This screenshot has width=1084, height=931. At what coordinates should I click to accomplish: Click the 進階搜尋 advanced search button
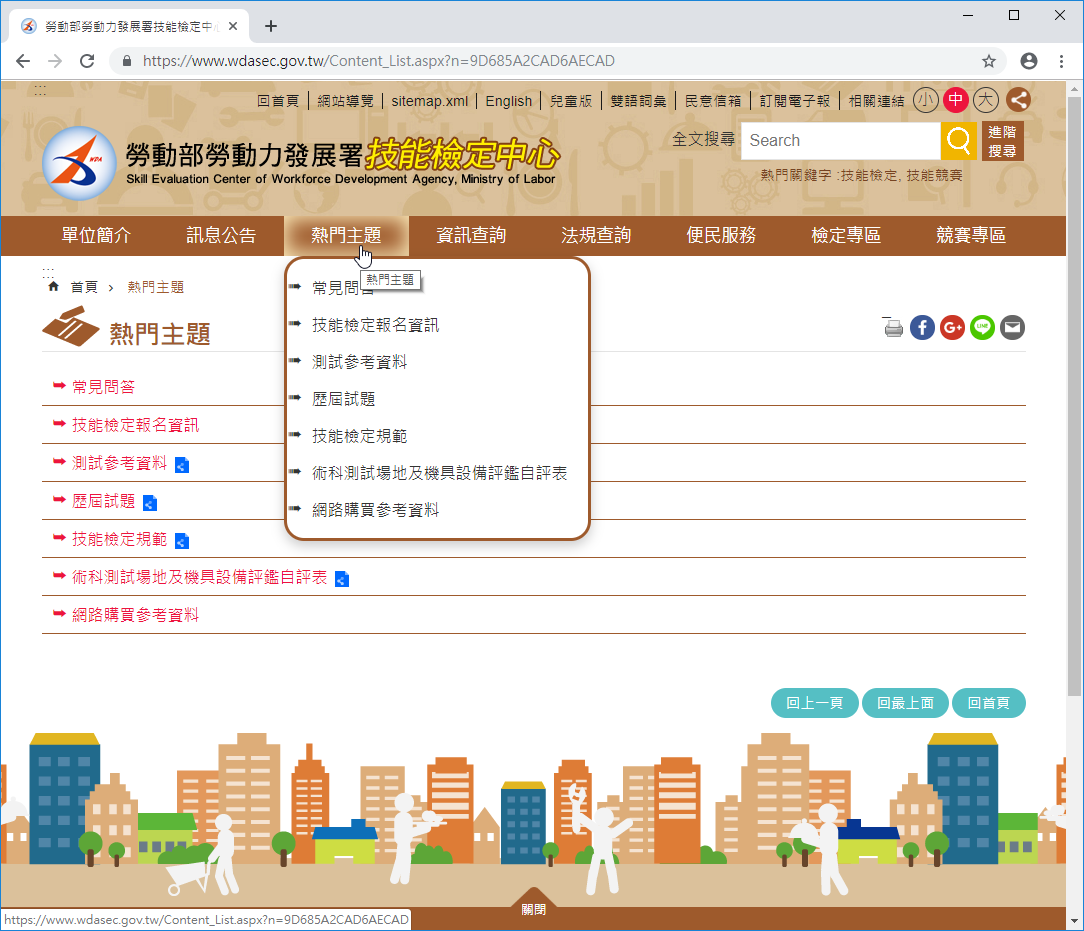1002,141
